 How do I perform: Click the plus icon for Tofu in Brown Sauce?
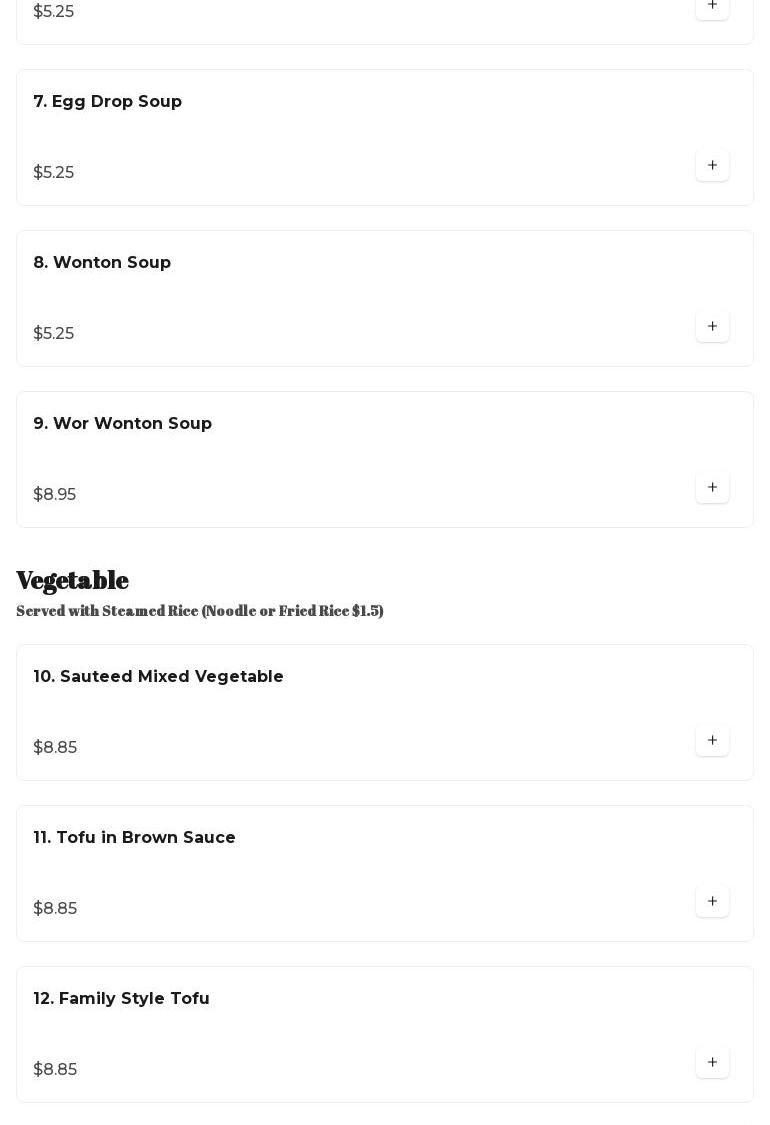[x=712, y=901]
